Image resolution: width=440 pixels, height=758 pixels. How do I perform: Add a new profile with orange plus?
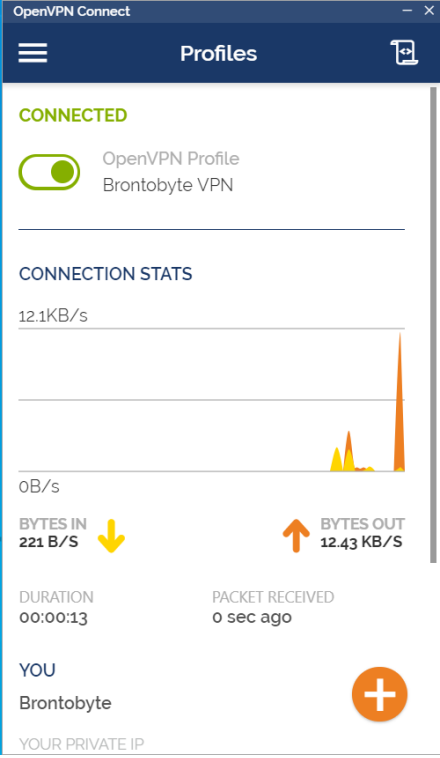point(380,694)
